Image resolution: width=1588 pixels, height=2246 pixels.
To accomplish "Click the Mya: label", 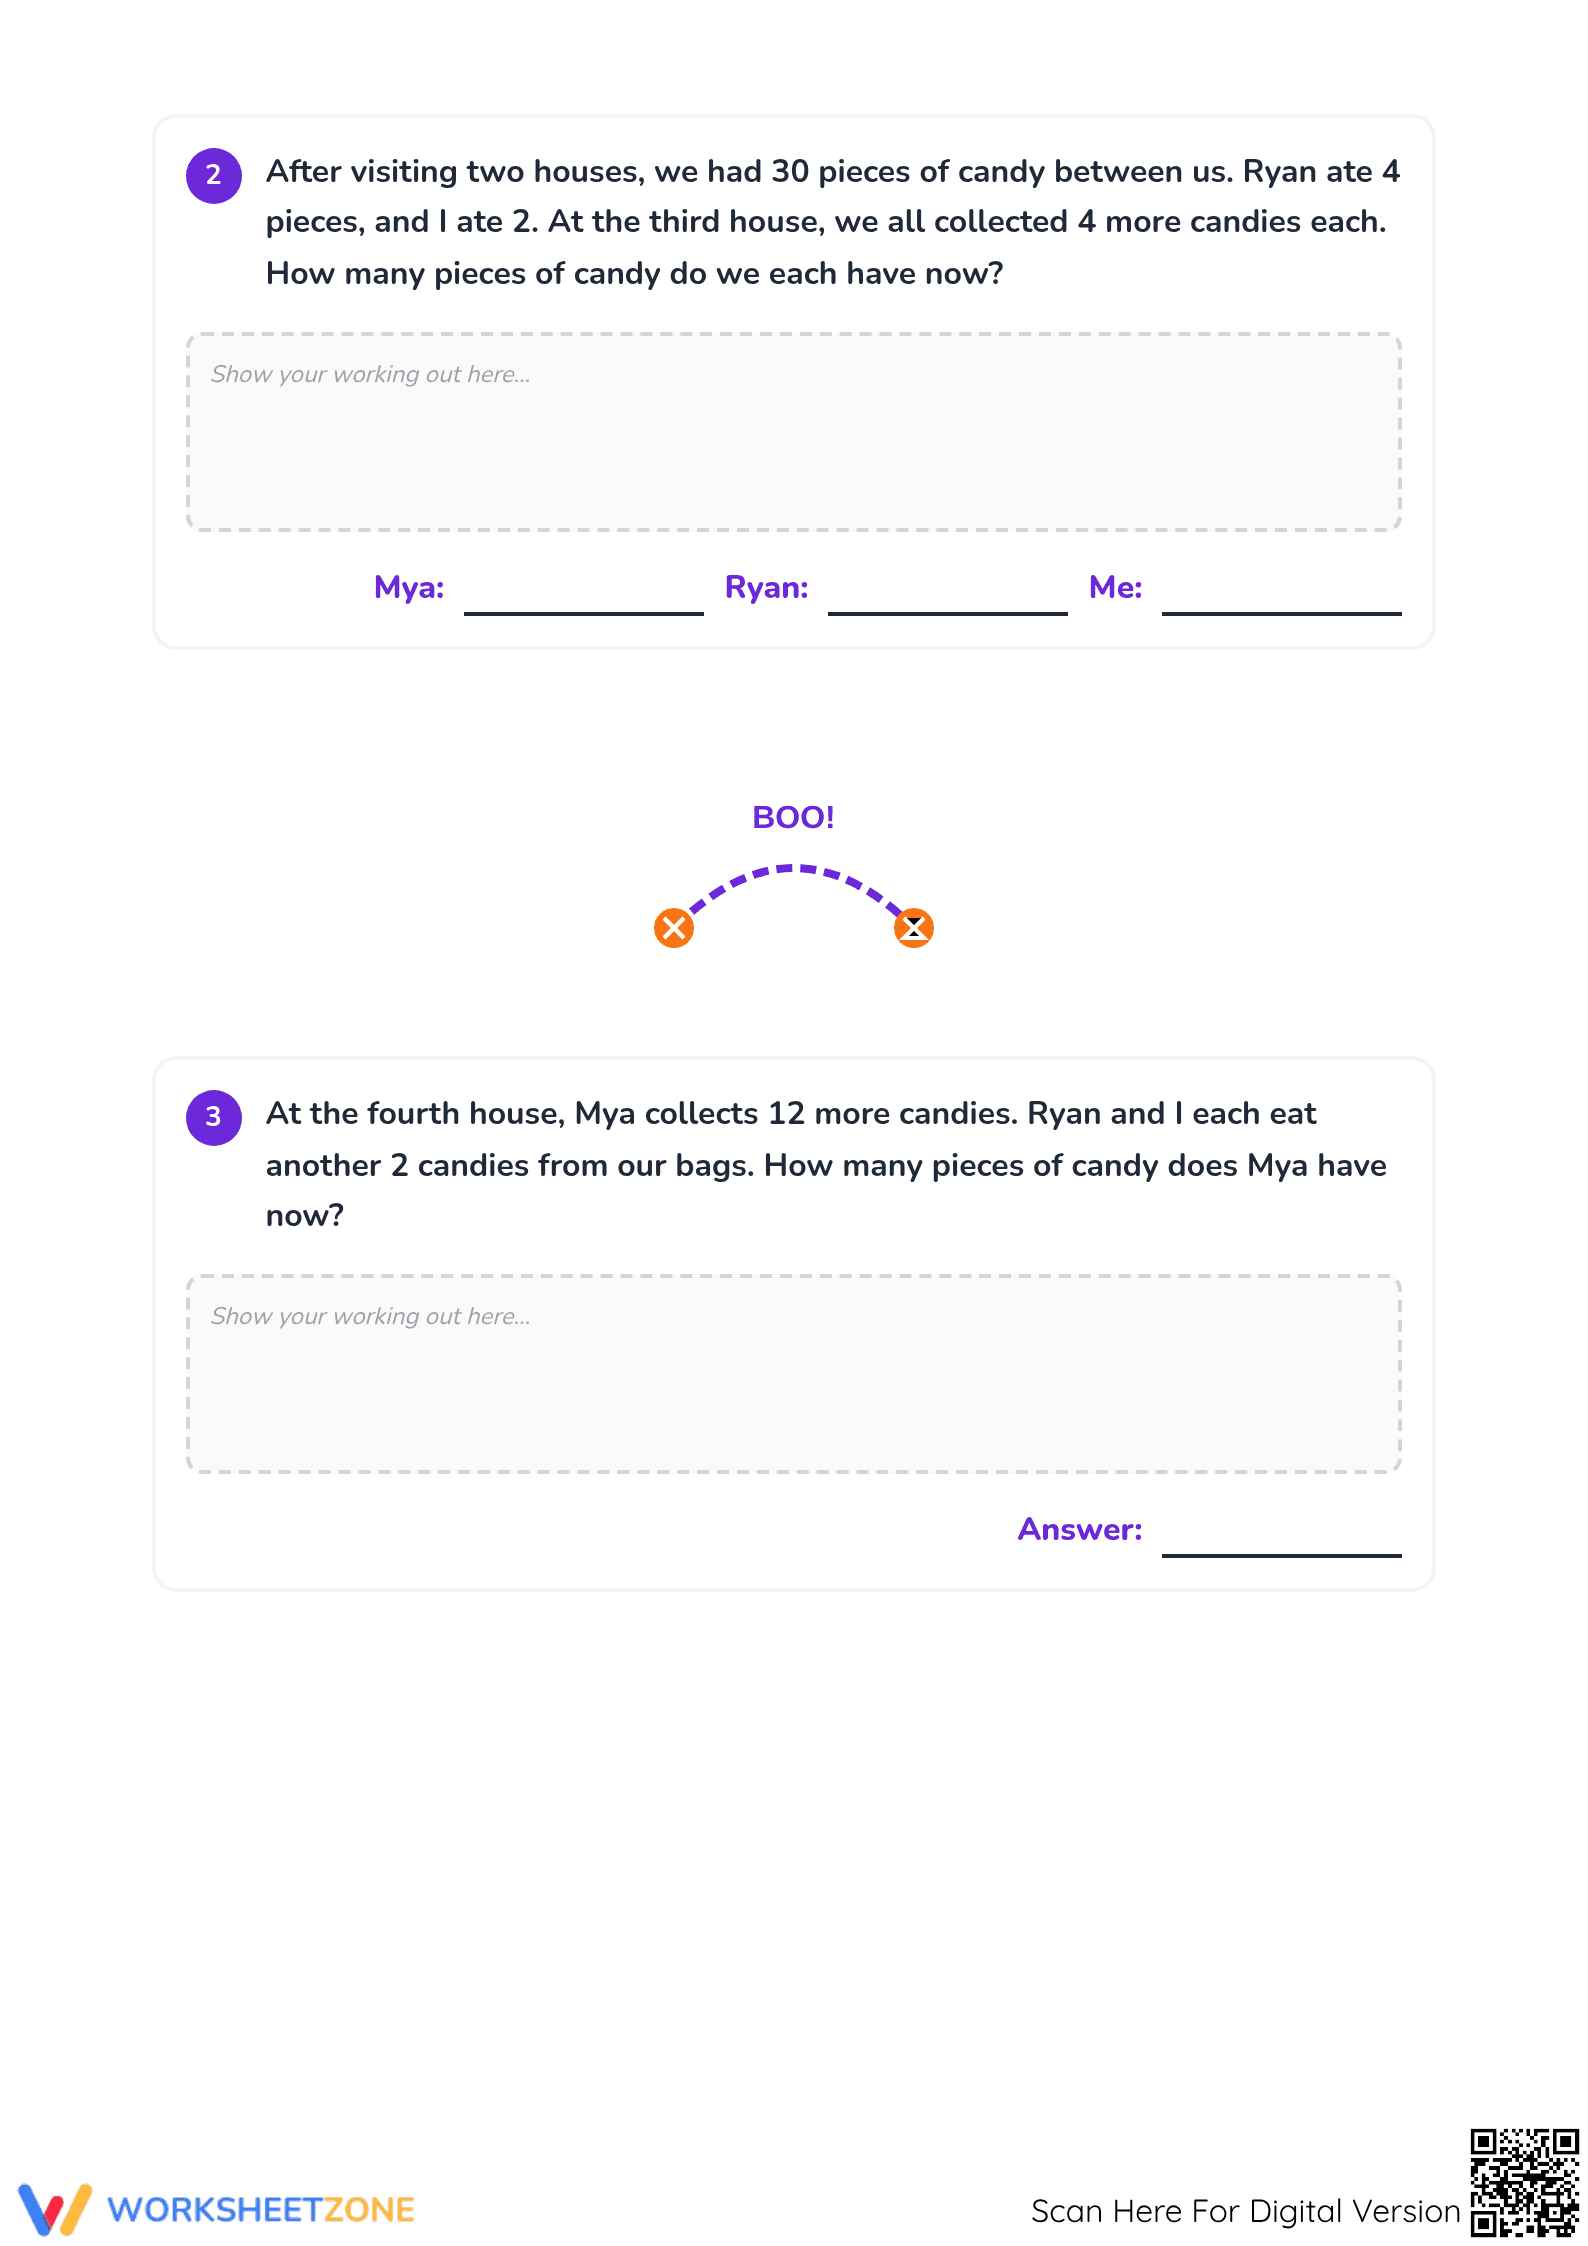I will click(x=409, y=587).
